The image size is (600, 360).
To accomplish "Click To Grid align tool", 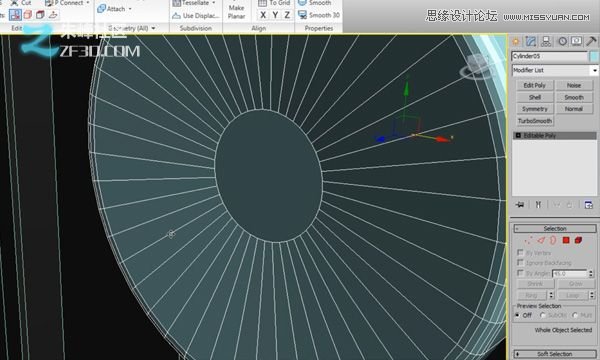I will tap(274, 3).
